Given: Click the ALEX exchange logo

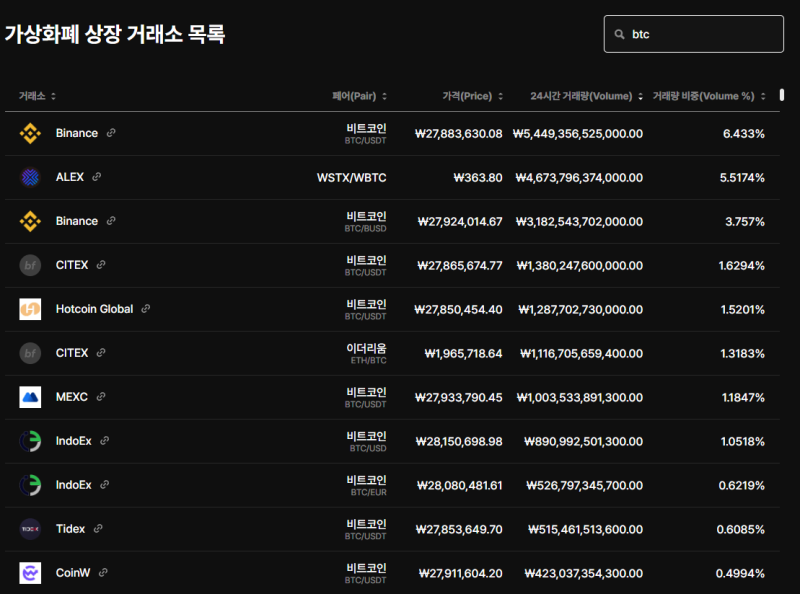Looking at the screenshot, I should click(x=30, y=178).
